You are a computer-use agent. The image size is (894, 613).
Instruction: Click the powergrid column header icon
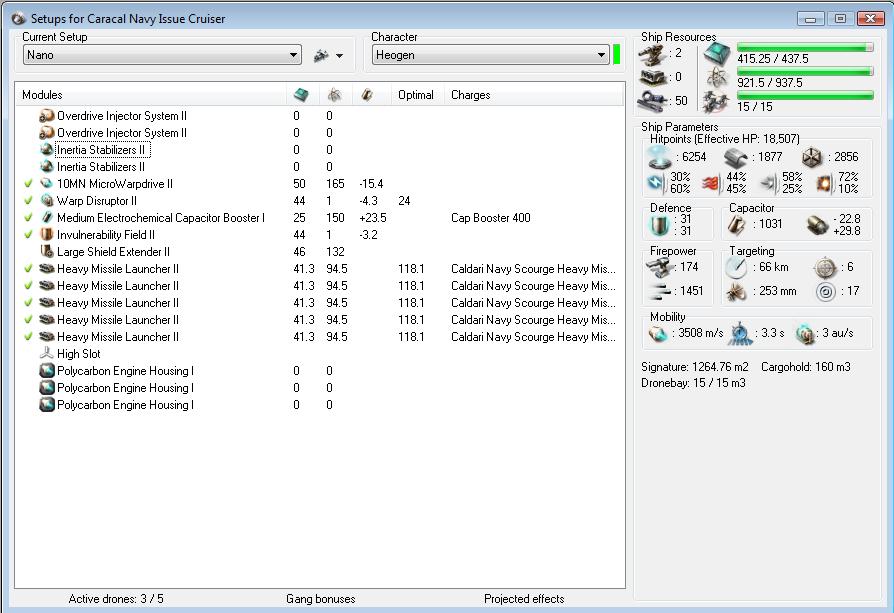tap(333, 95)
